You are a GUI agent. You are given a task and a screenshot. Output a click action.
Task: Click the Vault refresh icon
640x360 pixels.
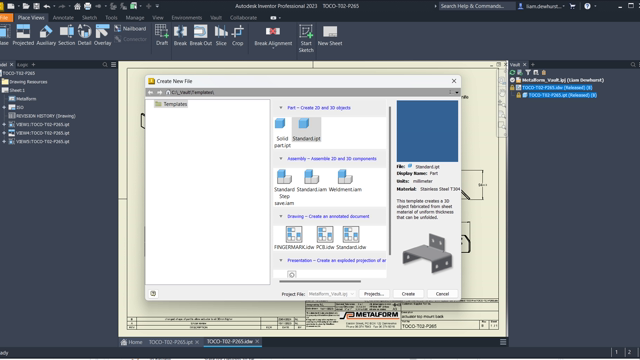click(x=512, y=72)
